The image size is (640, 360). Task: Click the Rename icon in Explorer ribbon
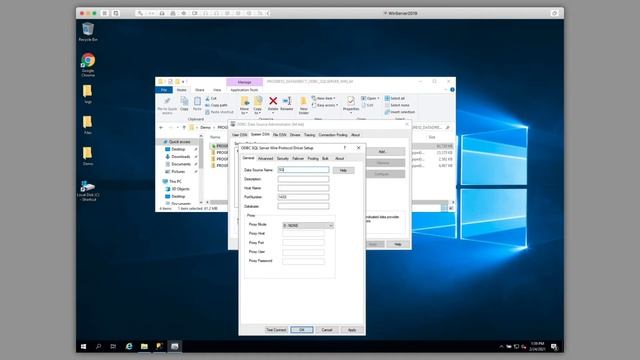(x=287, y=104)
